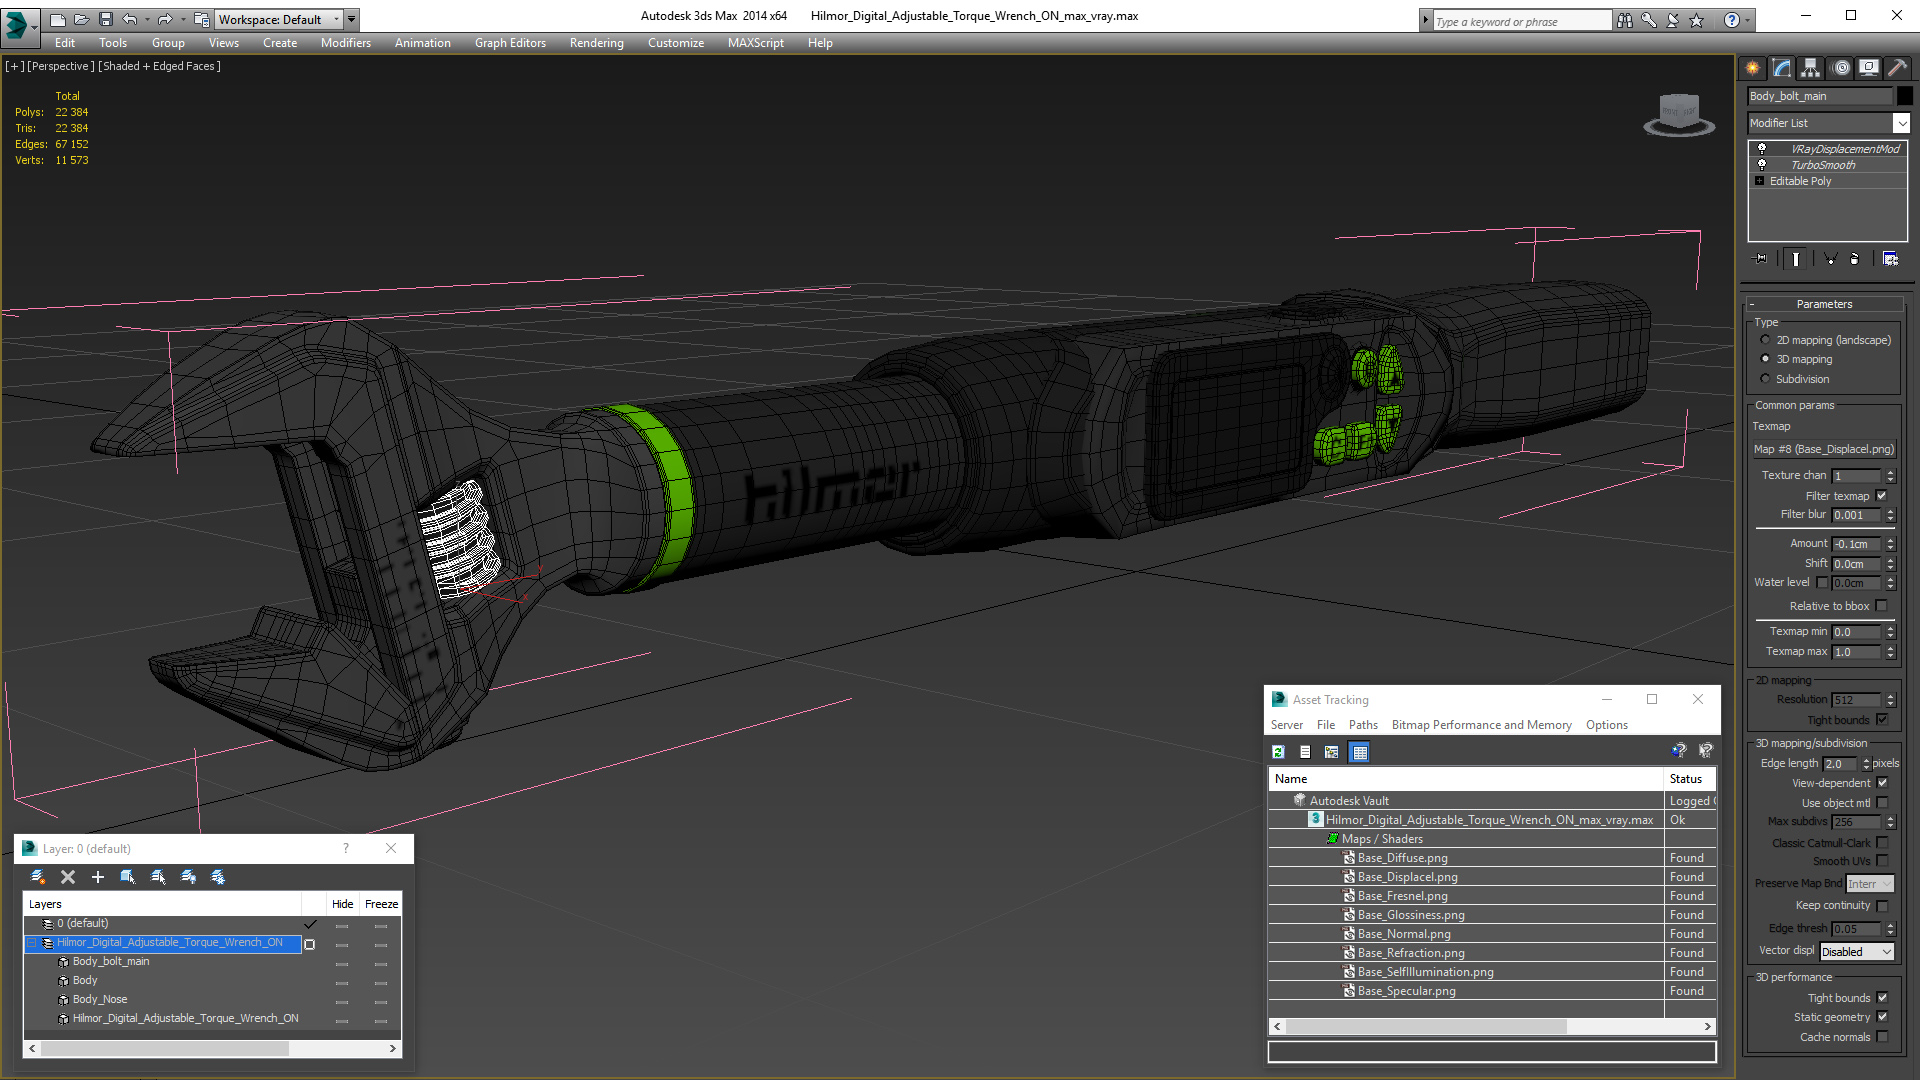Click the tree view icon in Asset Tracking
The height and width of the screenshot is (1080, 1920).
[x=1332, y=752]
